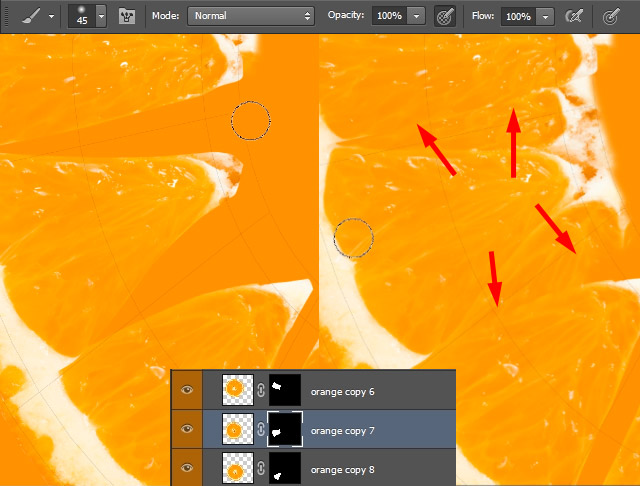Click the layer name orange copy 8
This screenshot has width=640, height=486.
pos(342,470)
